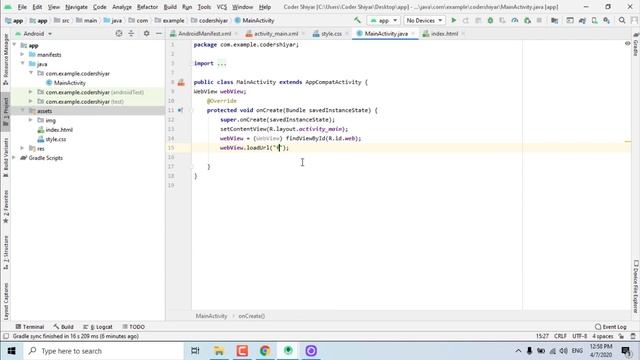Expand the com.example.codershiyar (test) package
The width and height of the screenshot is (640, 360).
[31, 101]
